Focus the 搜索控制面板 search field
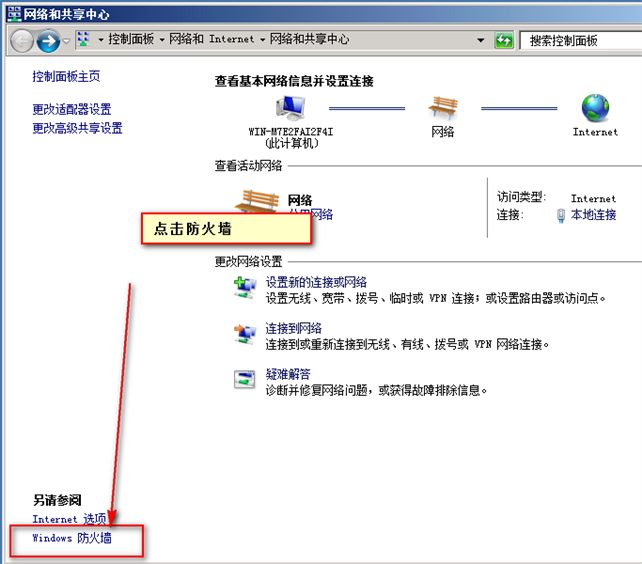 click(x=581, y=40)
